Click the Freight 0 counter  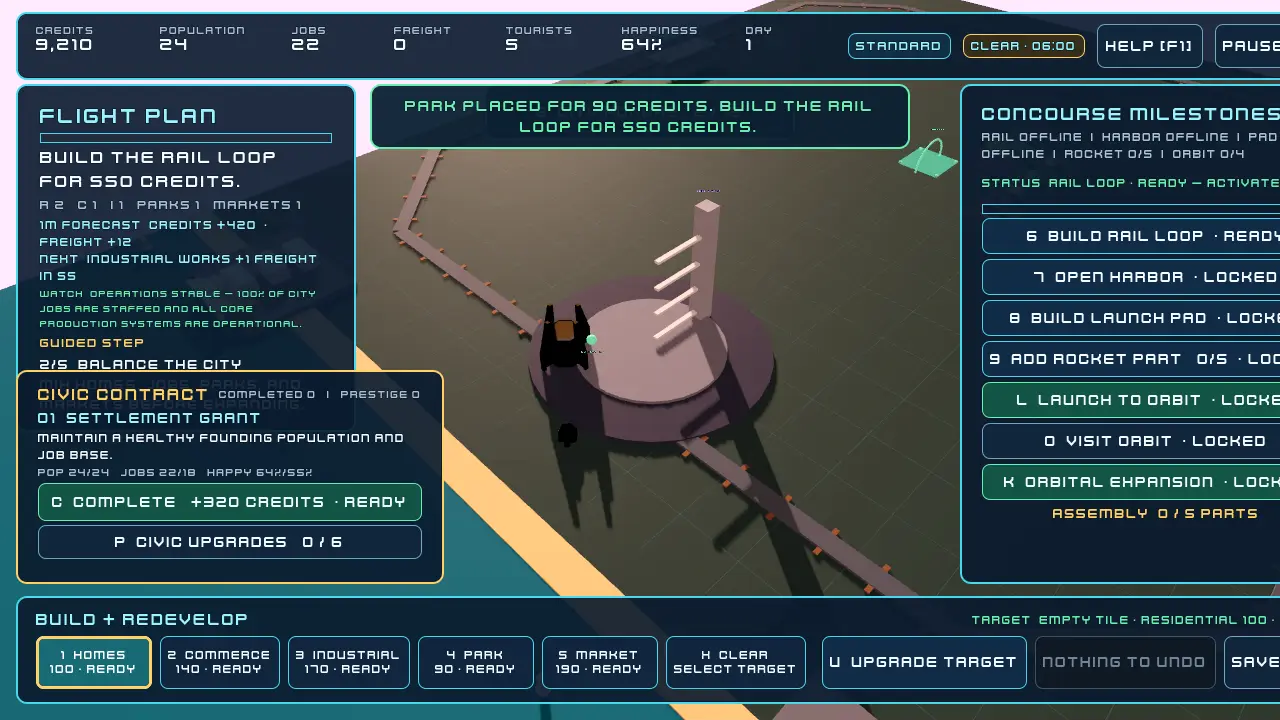pos(422,38)
